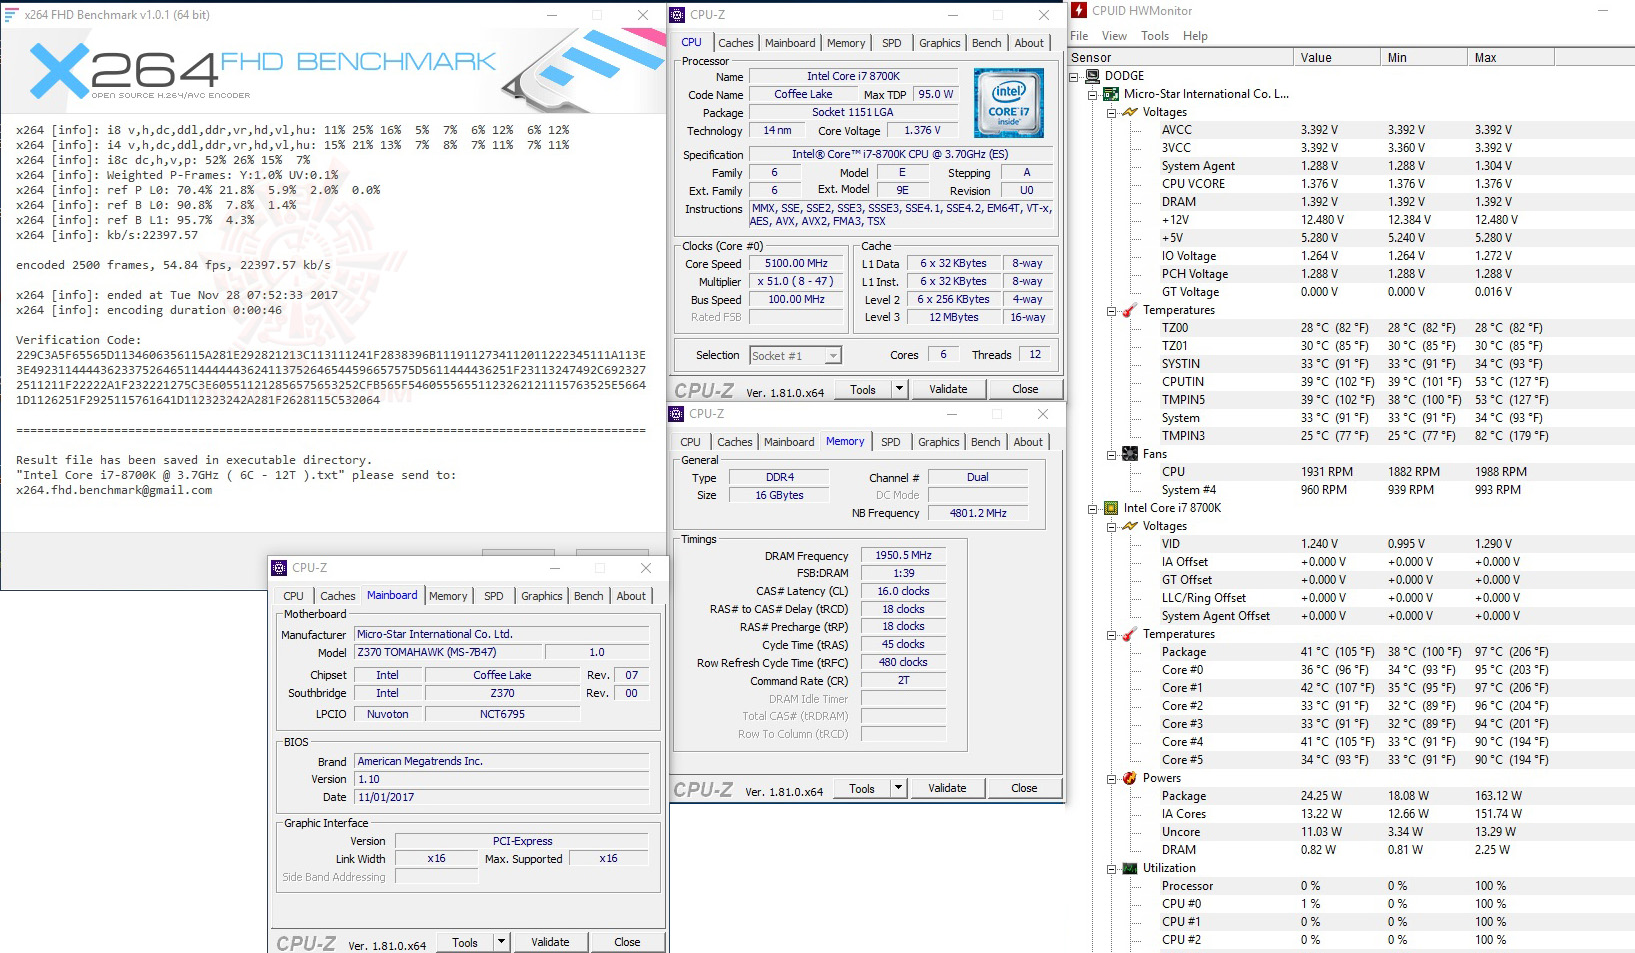Click the DODGE computer icon in HWMonitor
This screenshot has height=953, width=1635.
[x=1092, y=76]
